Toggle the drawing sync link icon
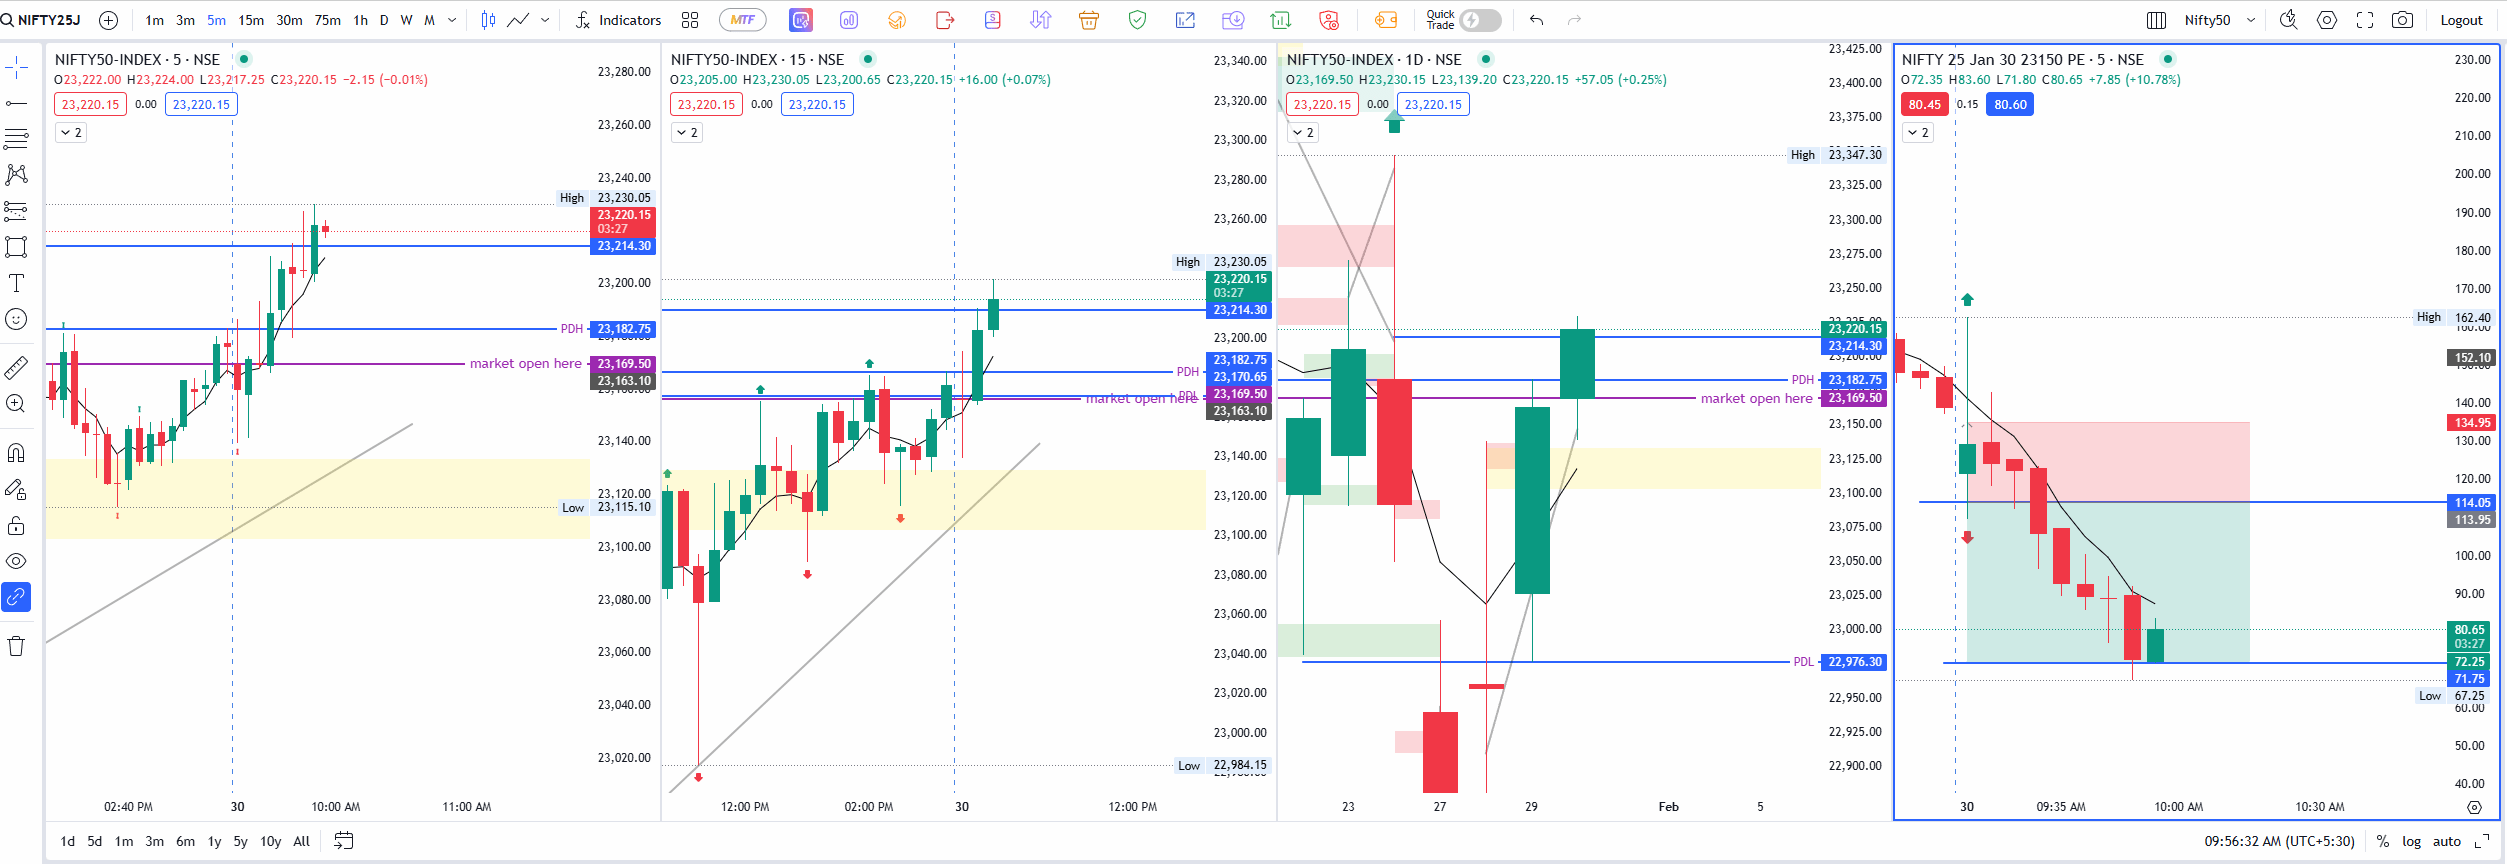This screenshot has width=2507, height=864. click(16, 597)
